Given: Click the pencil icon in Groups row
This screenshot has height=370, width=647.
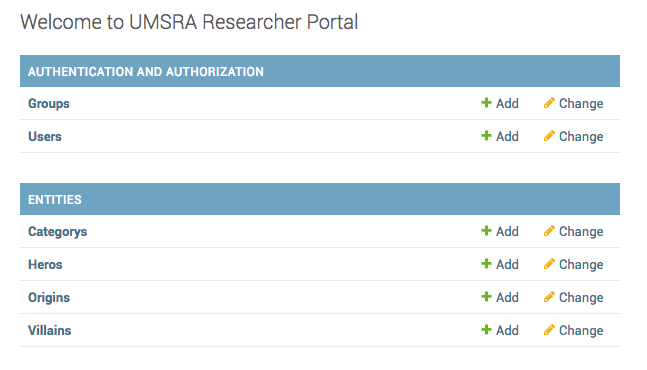Looking at the screenshot, I should (x=549, y=103).
